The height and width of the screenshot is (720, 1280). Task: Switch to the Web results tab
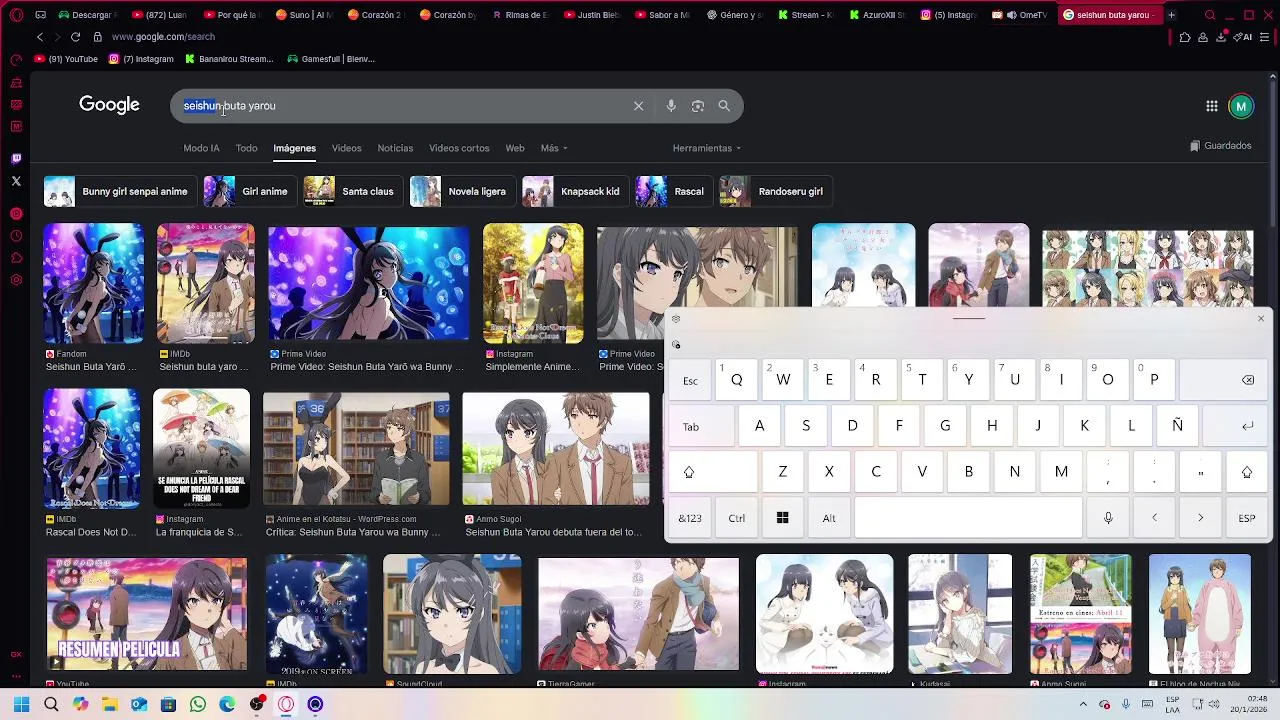[515, 148]
